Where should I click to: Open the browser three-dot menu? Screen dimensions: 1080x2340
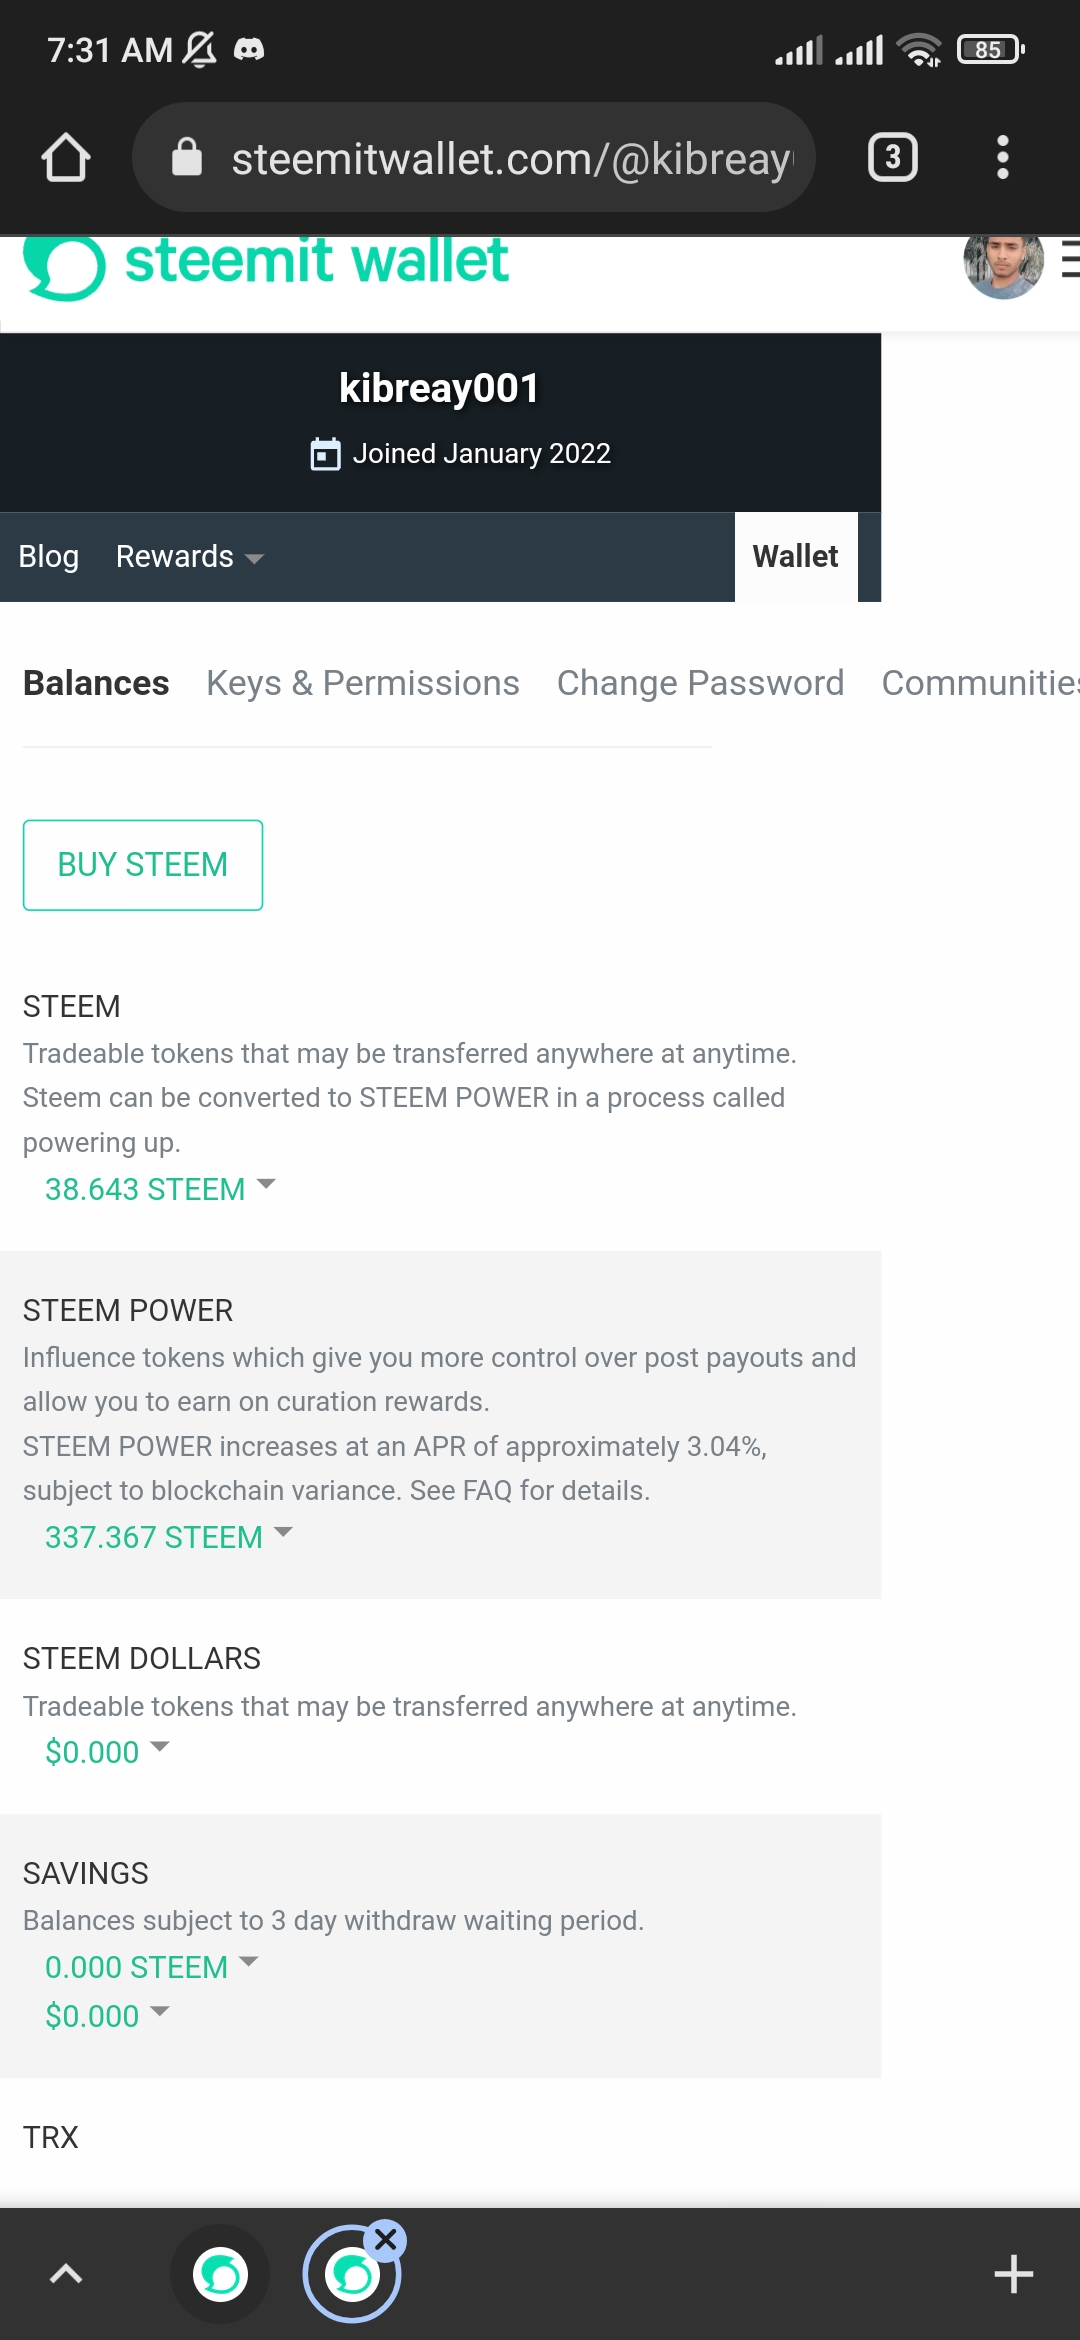[1002, 157]
